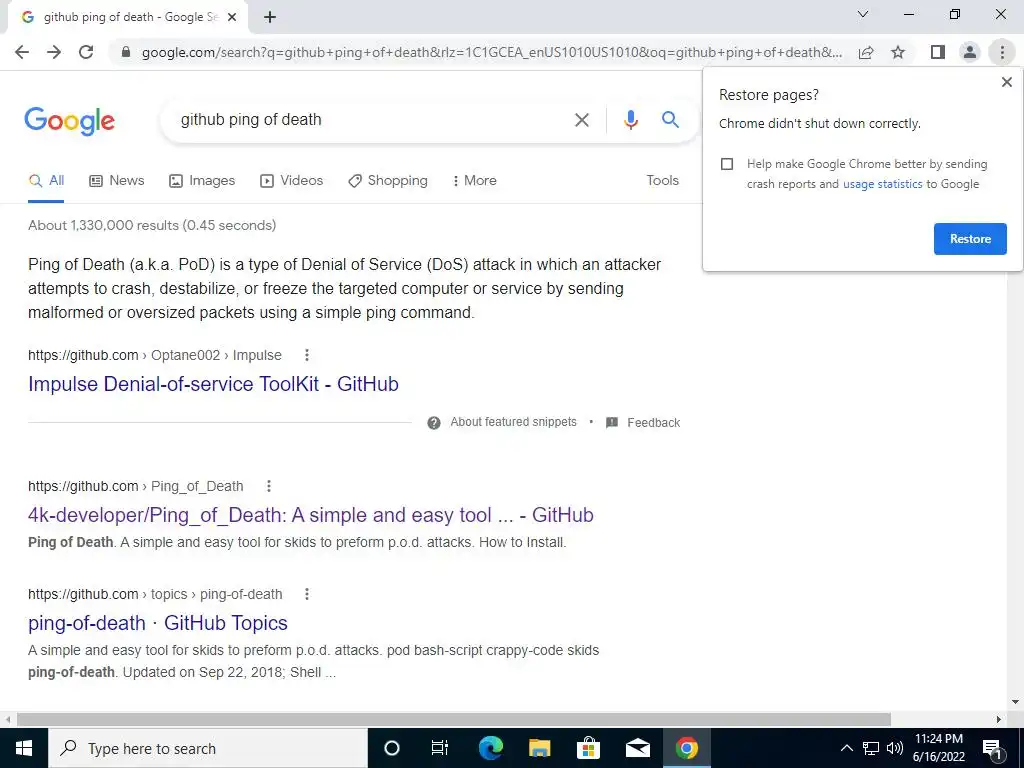The height and width of the screenshot is (768, 1024).
Task: Click the vertical scrollbar down arrow
Action: coord(1015,702)
